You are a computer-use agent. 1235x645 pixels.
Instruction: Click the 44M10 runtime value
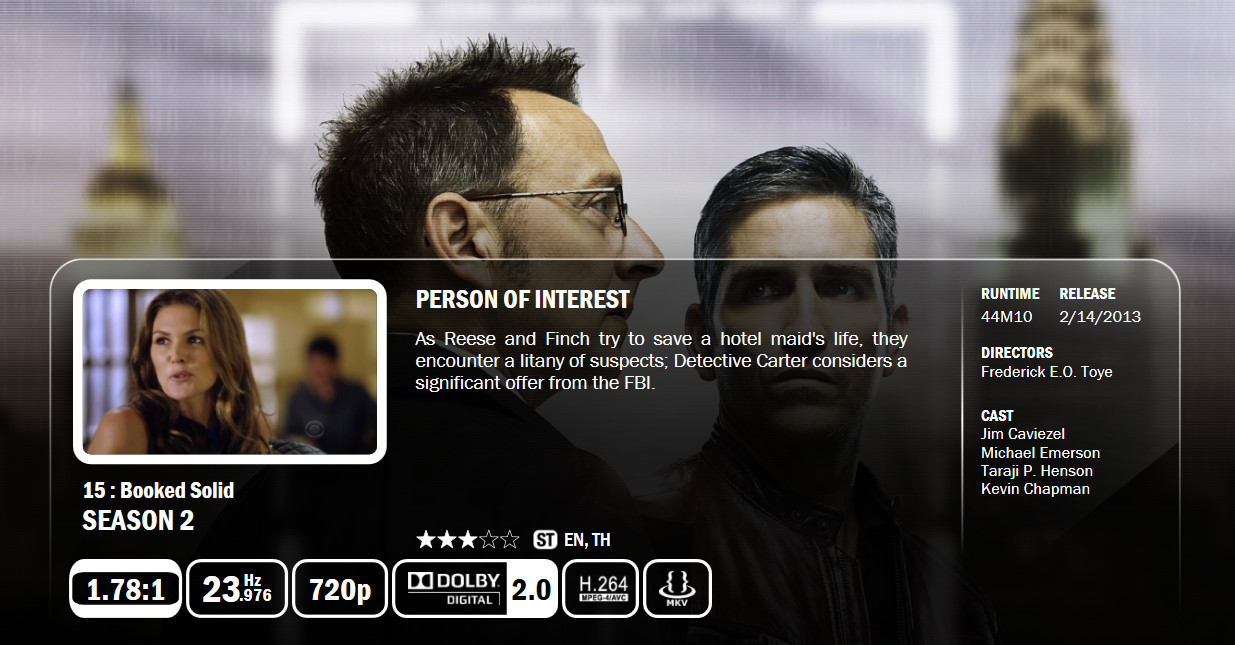tap(1008, 317)
